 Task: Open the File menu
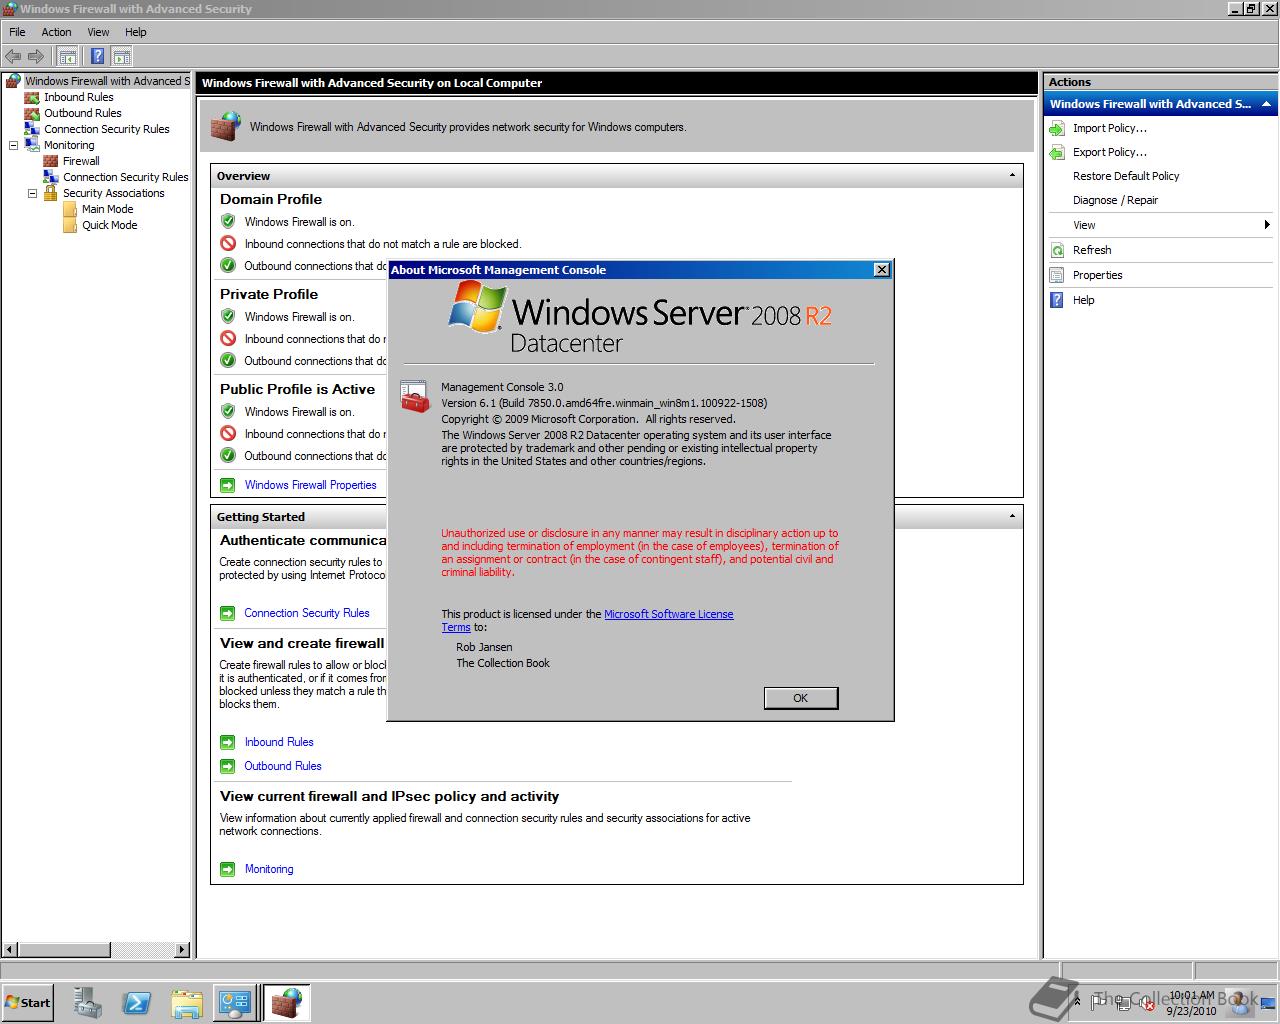[17, 32]
